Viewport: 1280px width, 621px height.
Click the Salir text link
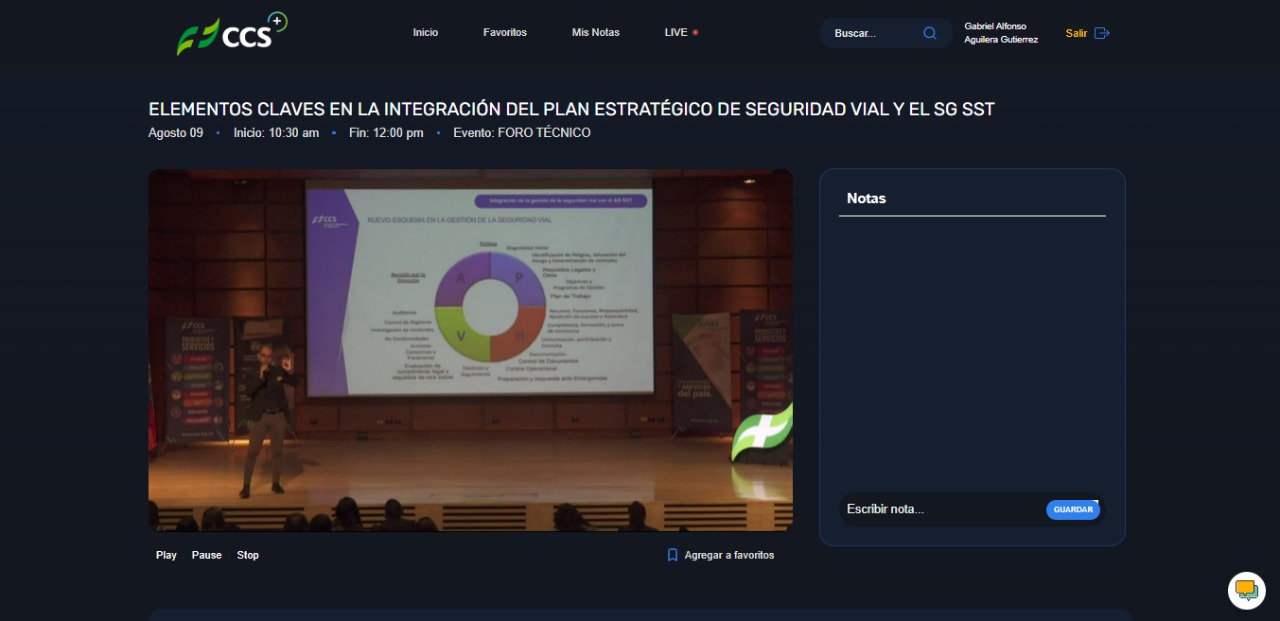click(x=1076, y=33)
